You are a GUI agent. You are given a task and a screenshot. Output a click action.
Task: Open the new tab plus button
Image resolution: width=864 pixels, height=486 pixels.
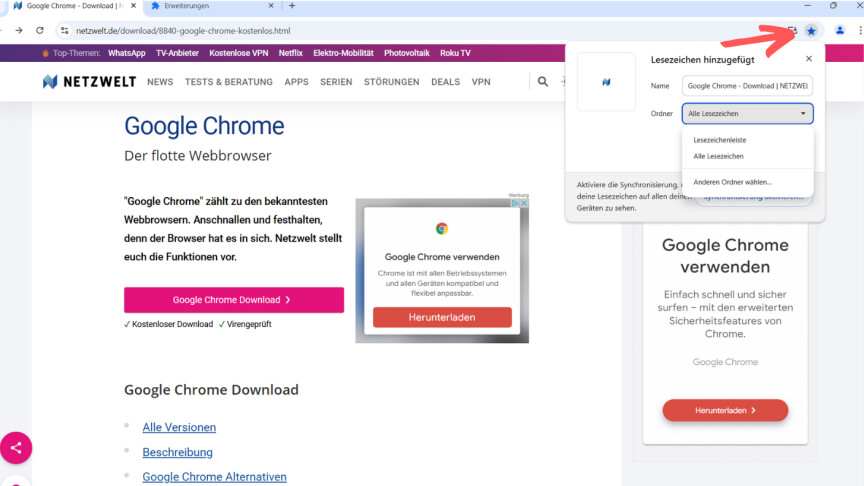[x=292, y=6]
